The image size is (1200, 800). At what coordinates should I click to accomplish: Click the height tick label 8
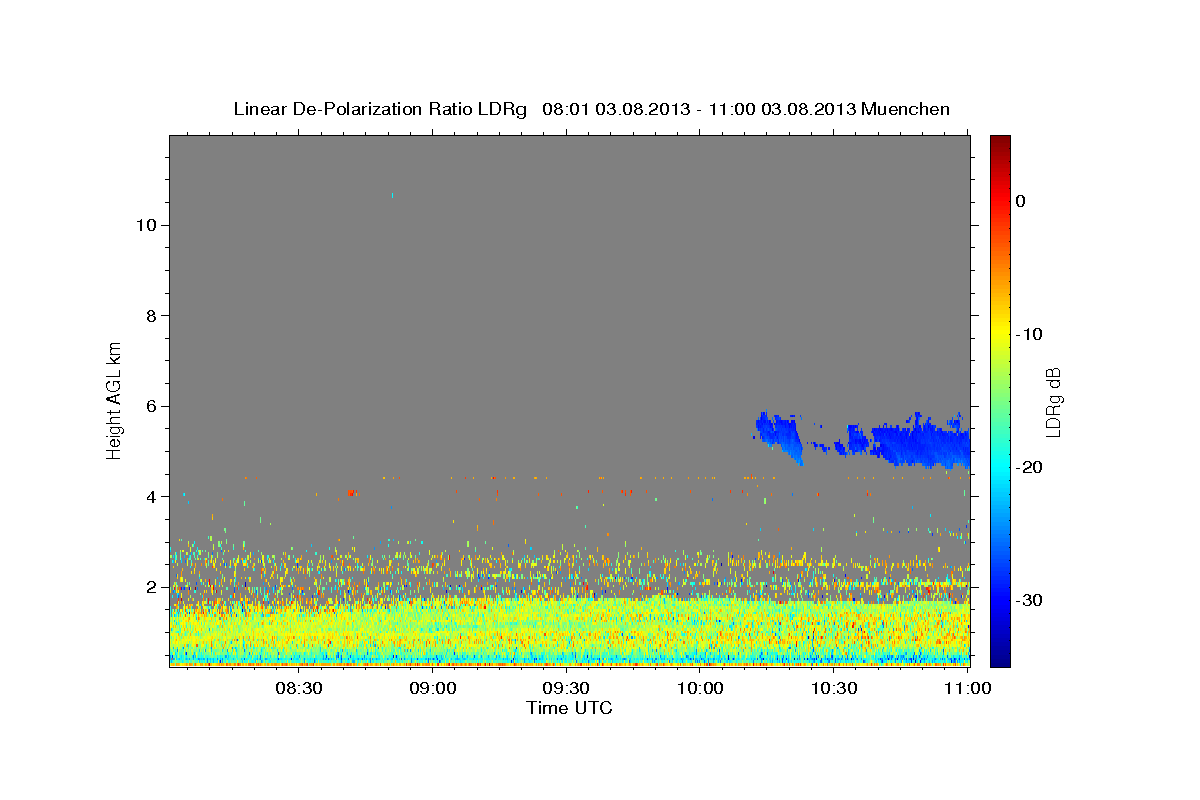pos(151,316)
